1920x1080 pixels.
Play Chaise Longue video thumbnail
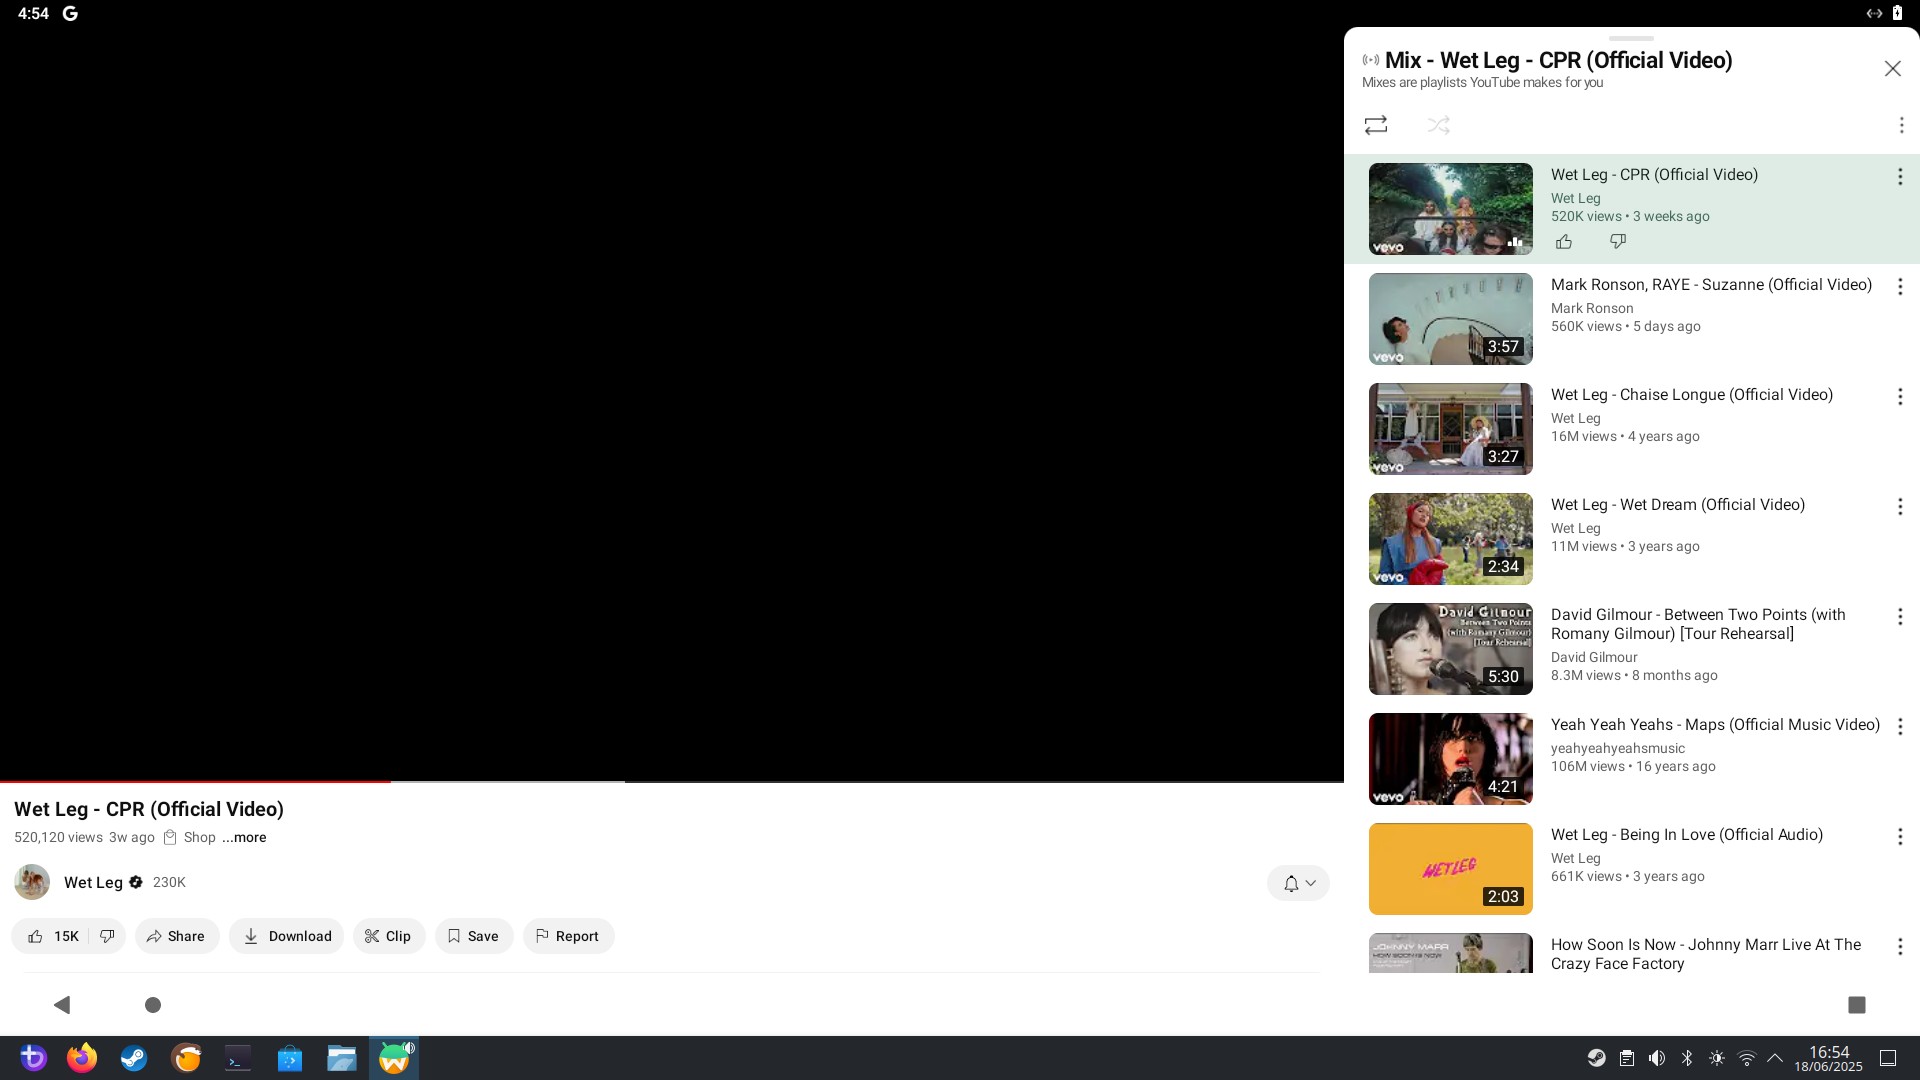[x=1450, y=429]
